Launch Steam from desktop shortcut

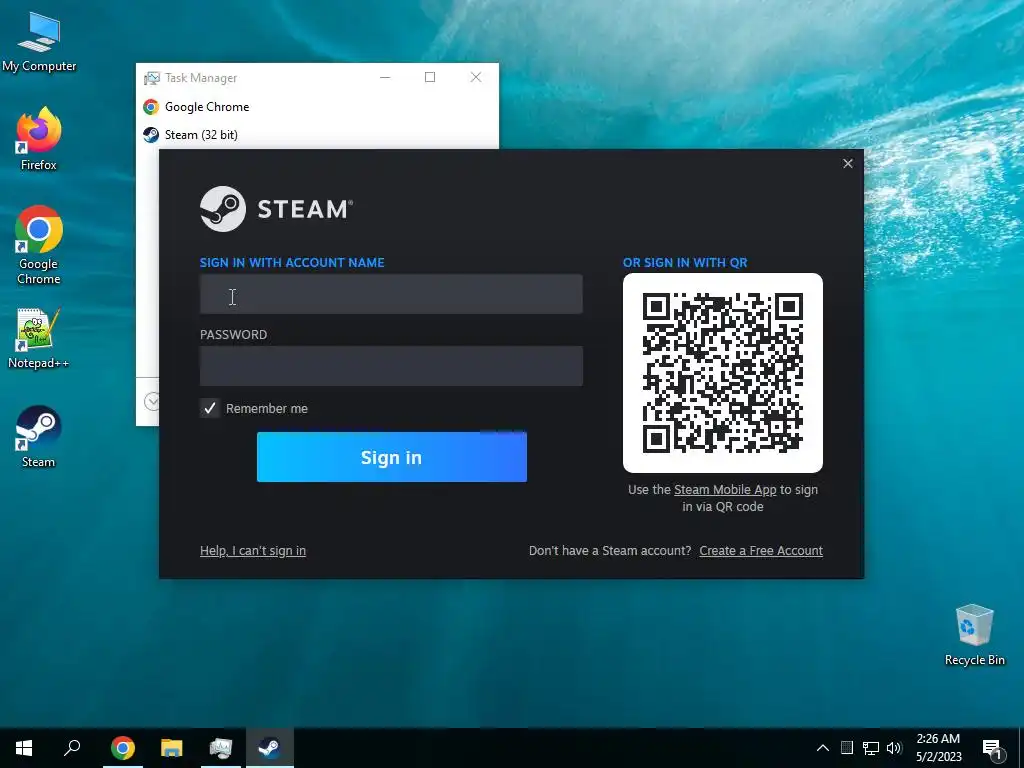[39, 436]
